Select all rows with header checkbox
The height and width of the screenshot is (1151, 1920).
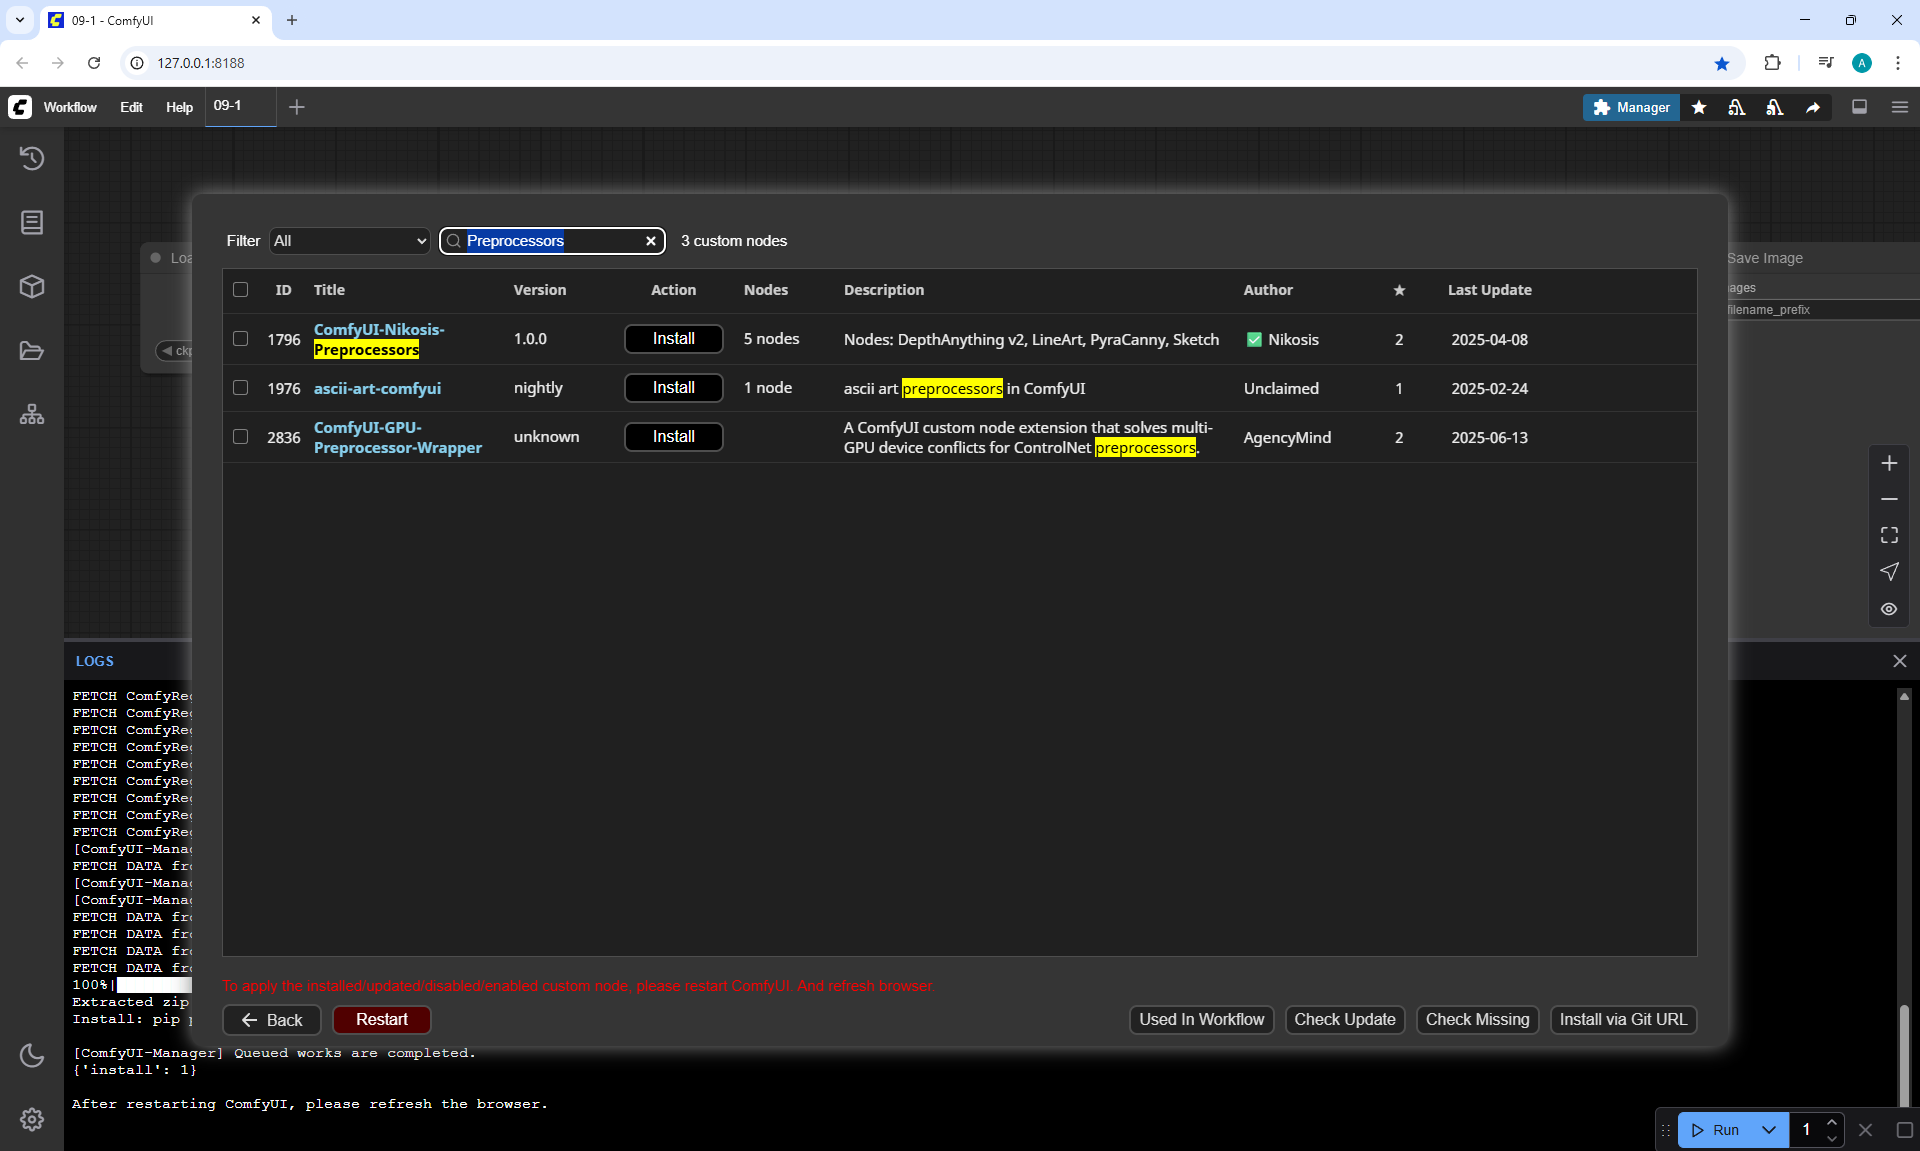click(x=240, y=290)
